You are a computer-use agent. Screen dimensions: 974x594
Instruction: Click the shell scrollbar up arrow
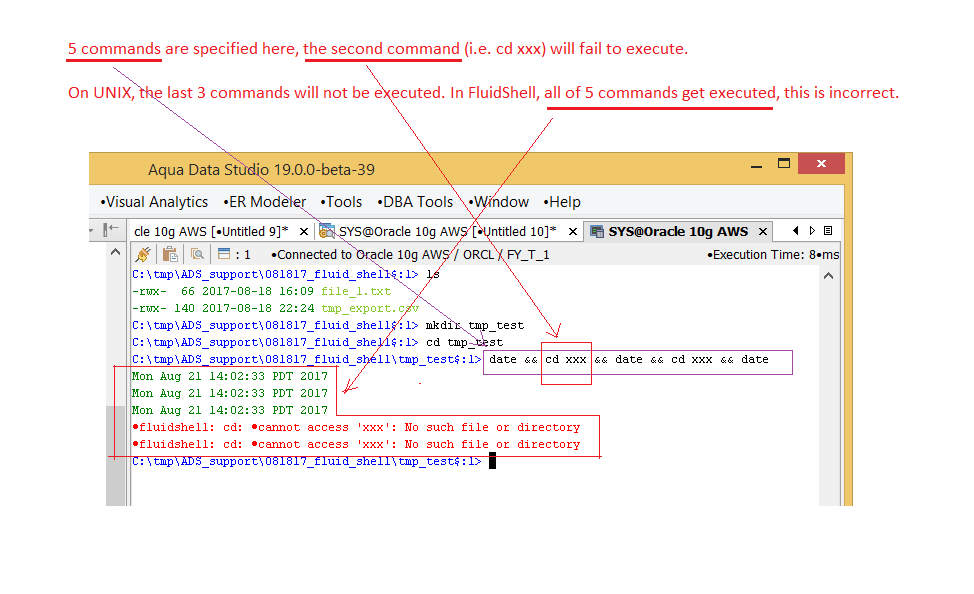click(829, 276)
